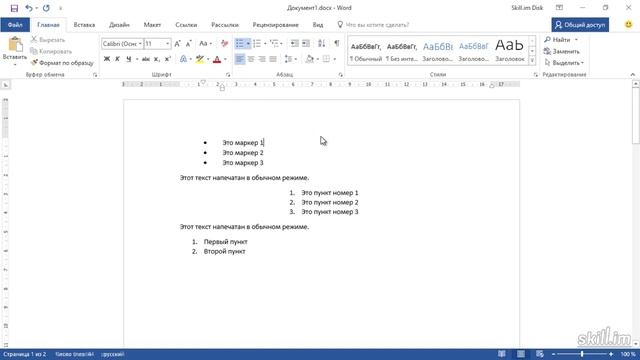Click the 'Что вы хотите сделать?' search field
640x360 pixels.
373,24
